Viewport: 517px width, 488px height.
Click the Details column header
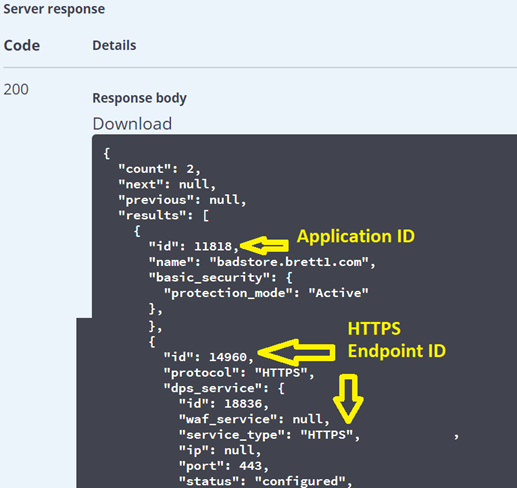click(114, 45)
